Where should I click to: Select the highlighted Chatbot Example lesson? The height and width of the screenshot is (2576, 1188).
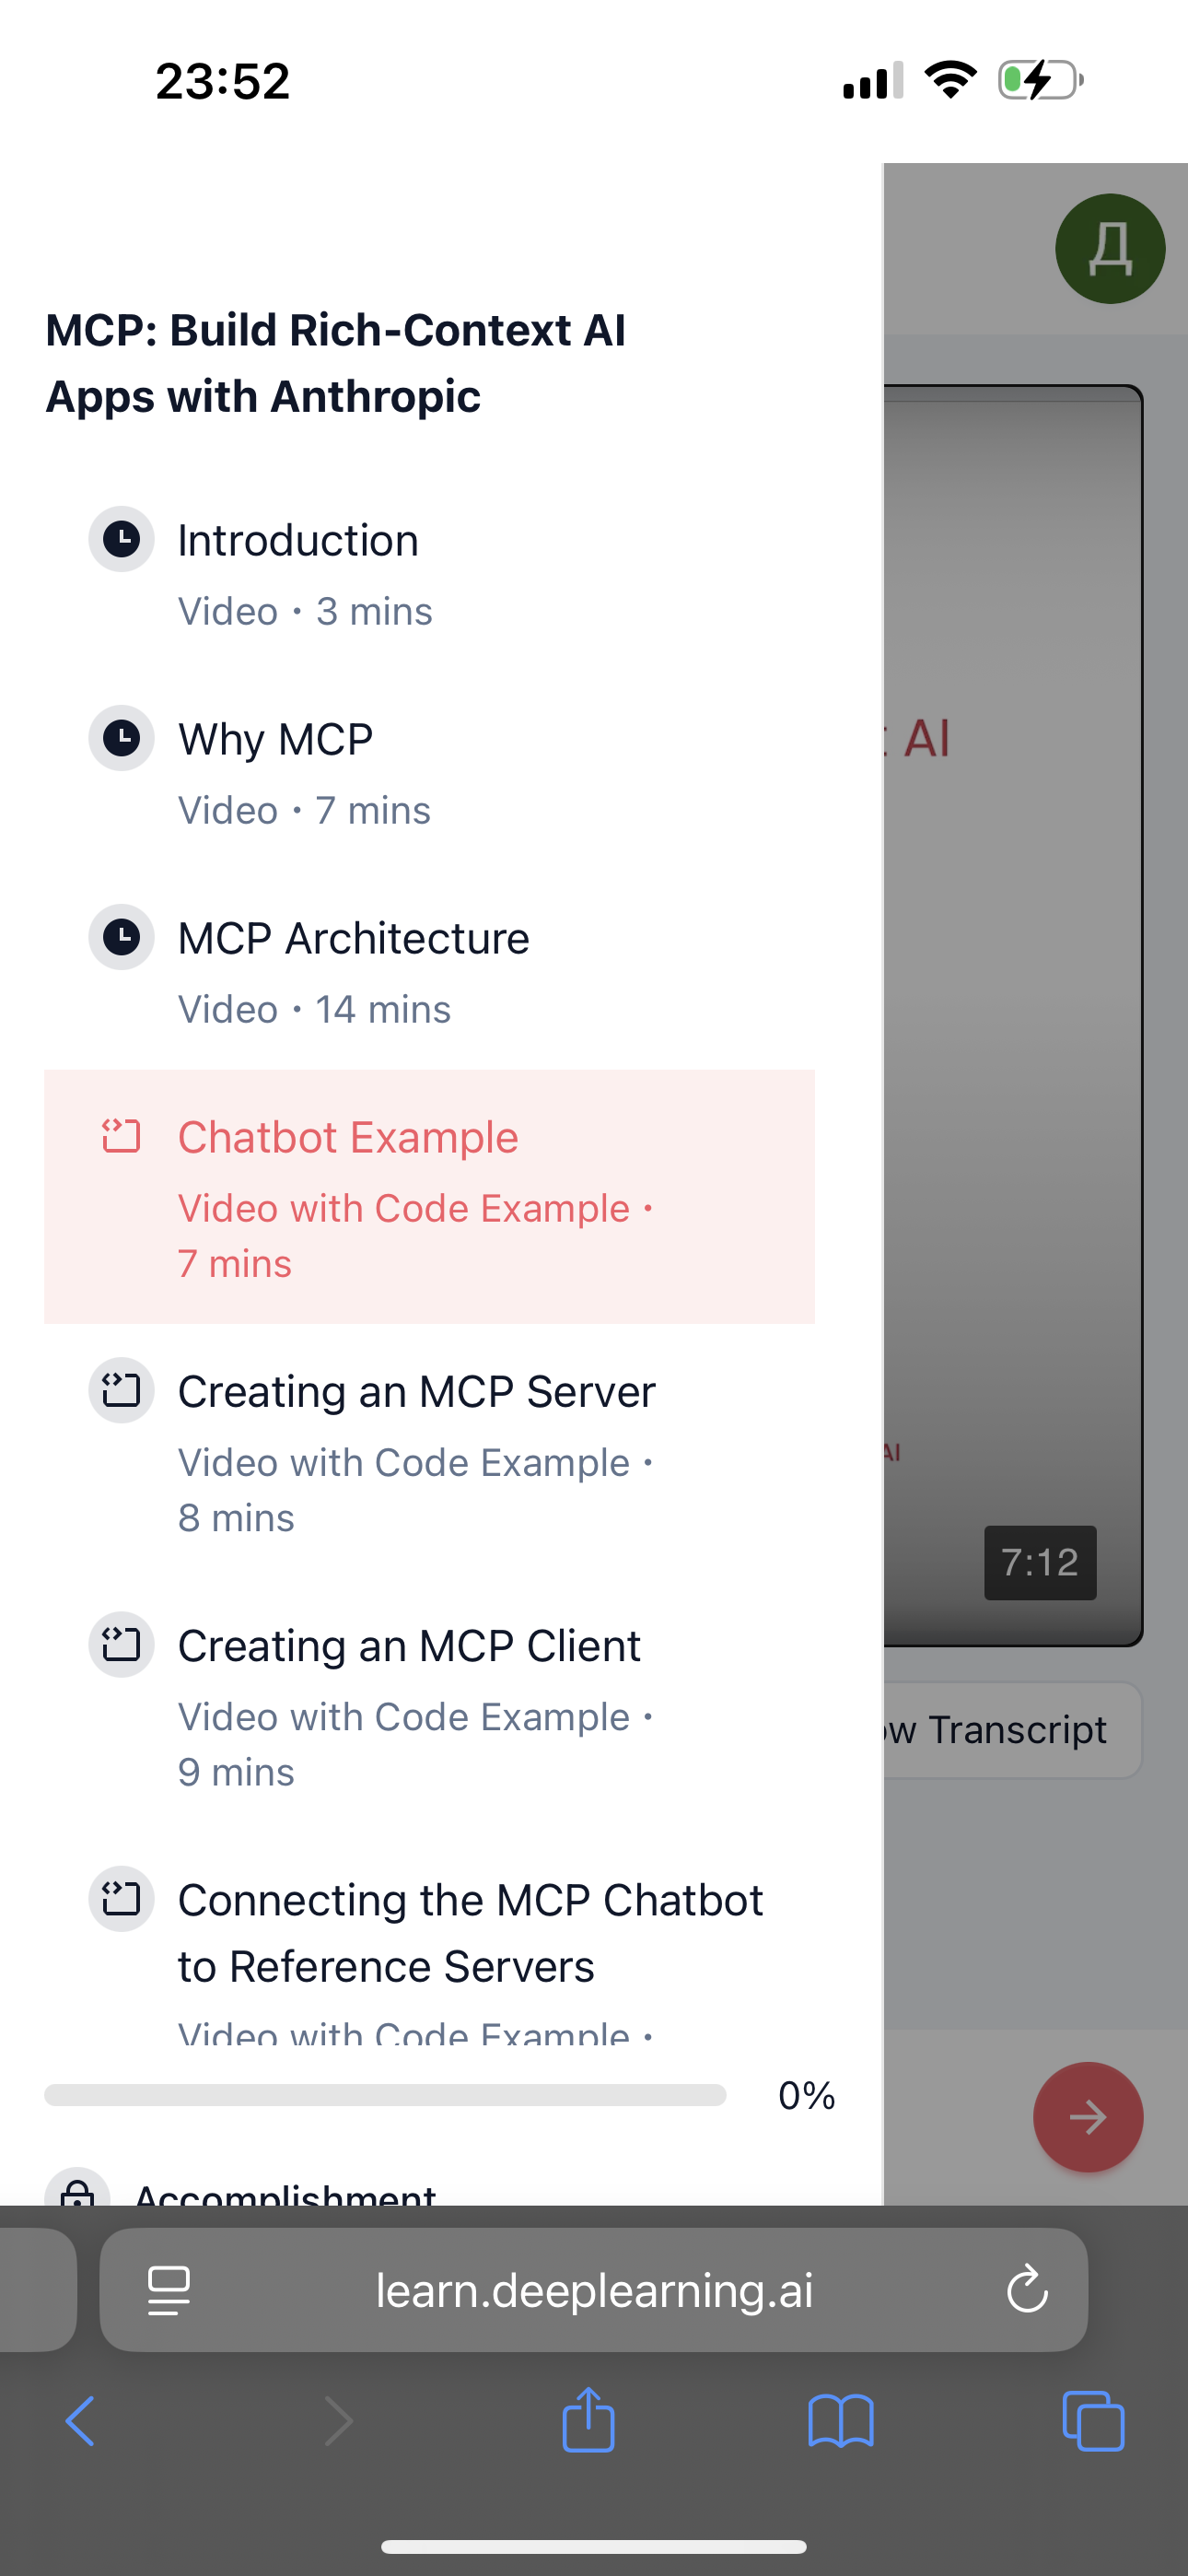click(348, 1138)
